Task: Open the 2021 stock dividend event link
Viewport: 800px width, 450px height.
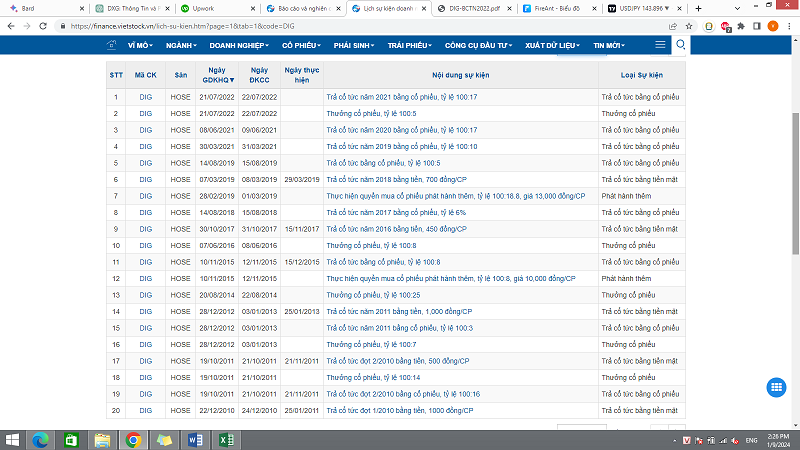Action: pos(402,97)
